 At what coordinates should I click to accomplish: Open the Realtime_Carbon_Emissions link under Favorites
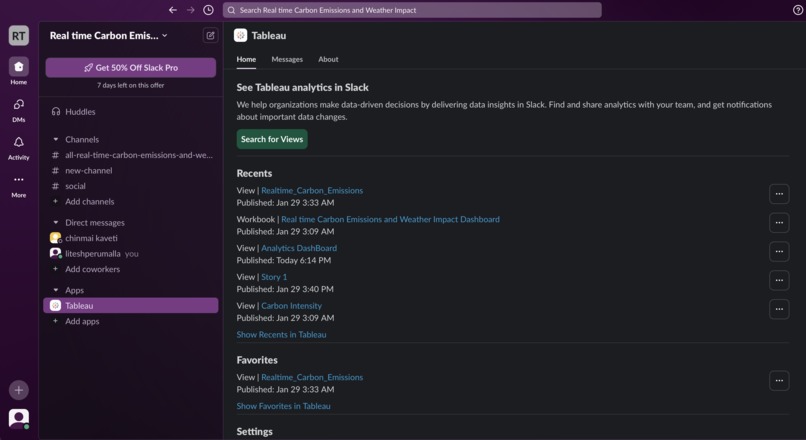click(312, 377)
